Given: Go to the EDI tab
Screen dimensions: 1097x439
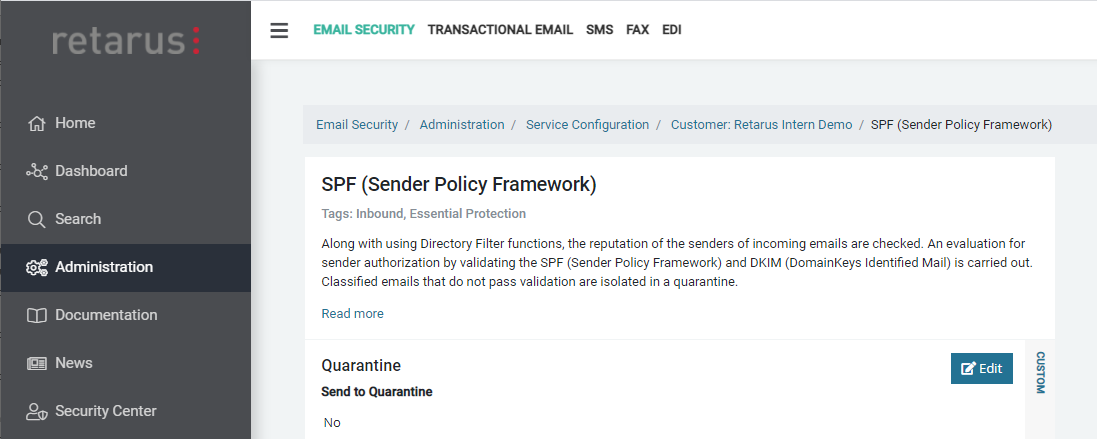Looking at the screenshot, I should click(672, 30).
